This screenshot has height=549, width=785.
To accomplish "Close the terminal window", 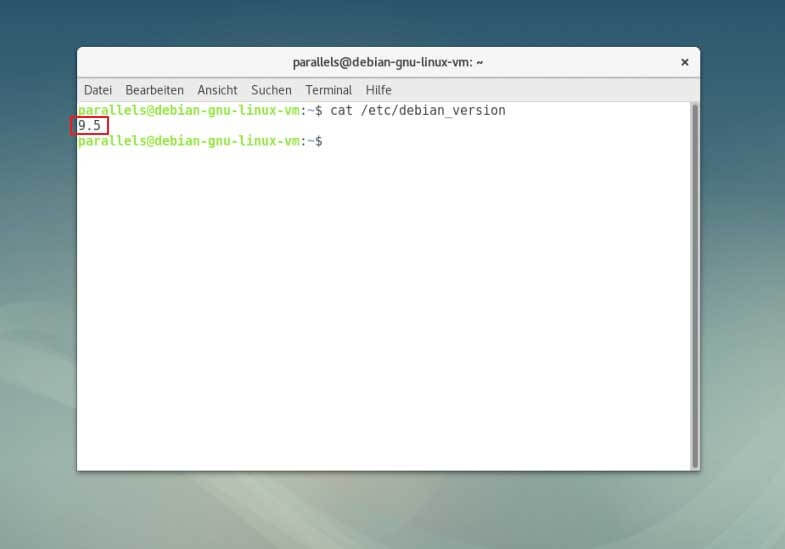I will [684, 62].
